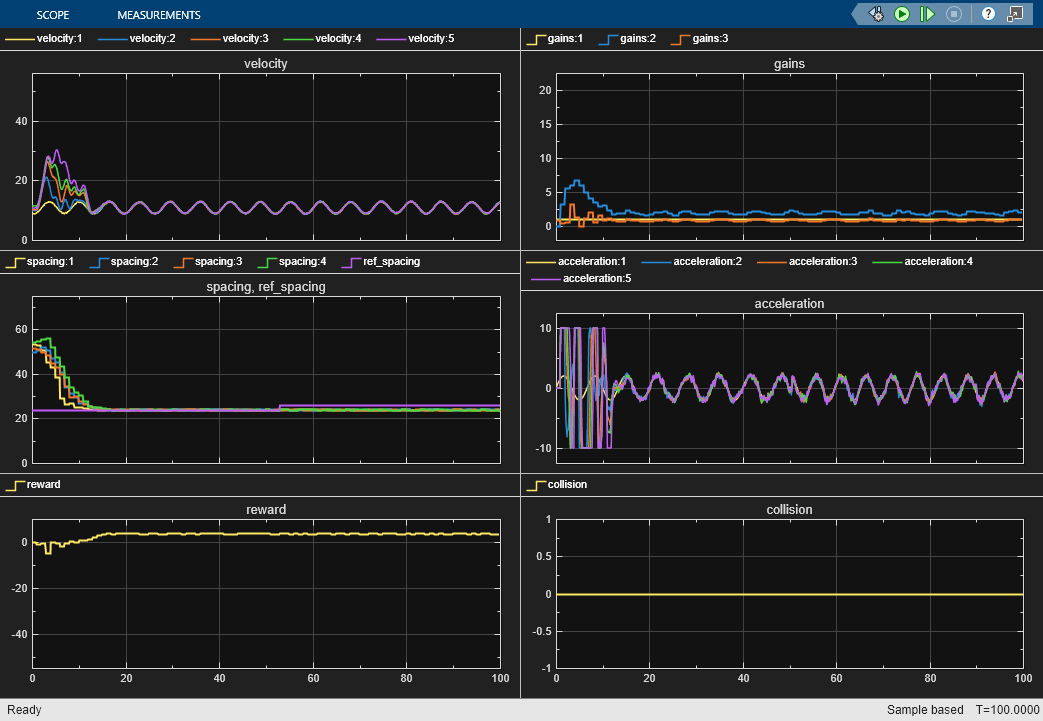
Task: Click the greyed-out Stop simulation button
Action: click(954, 14)
